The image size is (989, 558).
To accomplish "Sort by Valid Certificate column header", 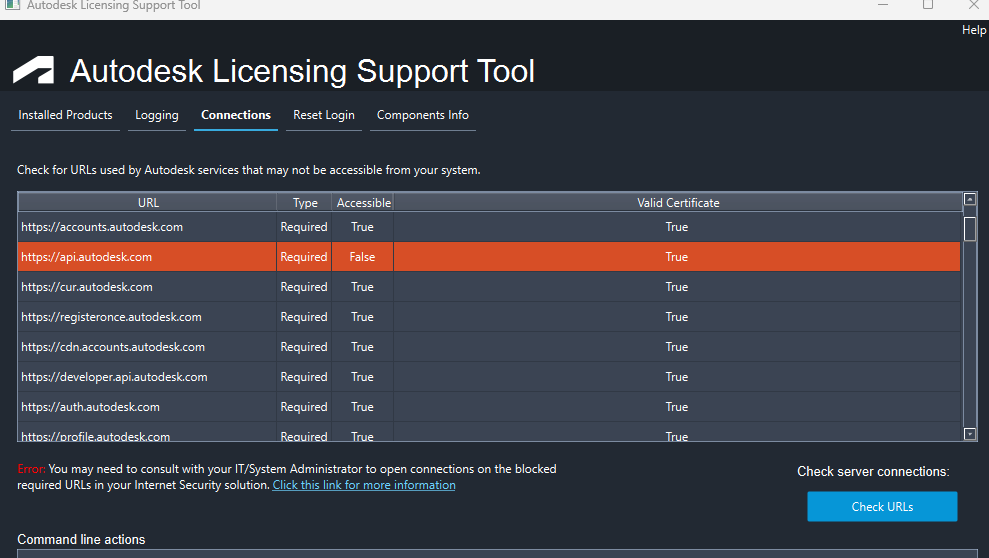I will 678,202.
